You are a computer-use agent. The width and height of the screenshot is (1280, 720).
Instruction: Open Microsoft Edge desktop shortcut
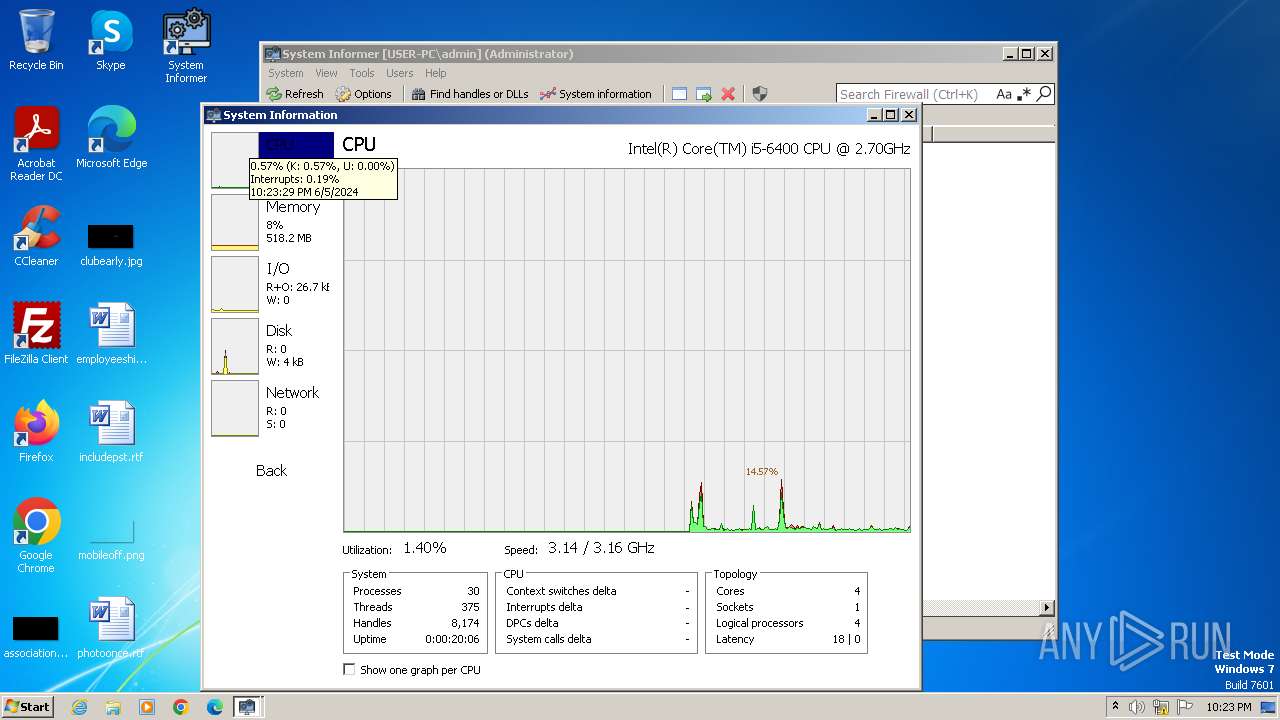point(111,138)
